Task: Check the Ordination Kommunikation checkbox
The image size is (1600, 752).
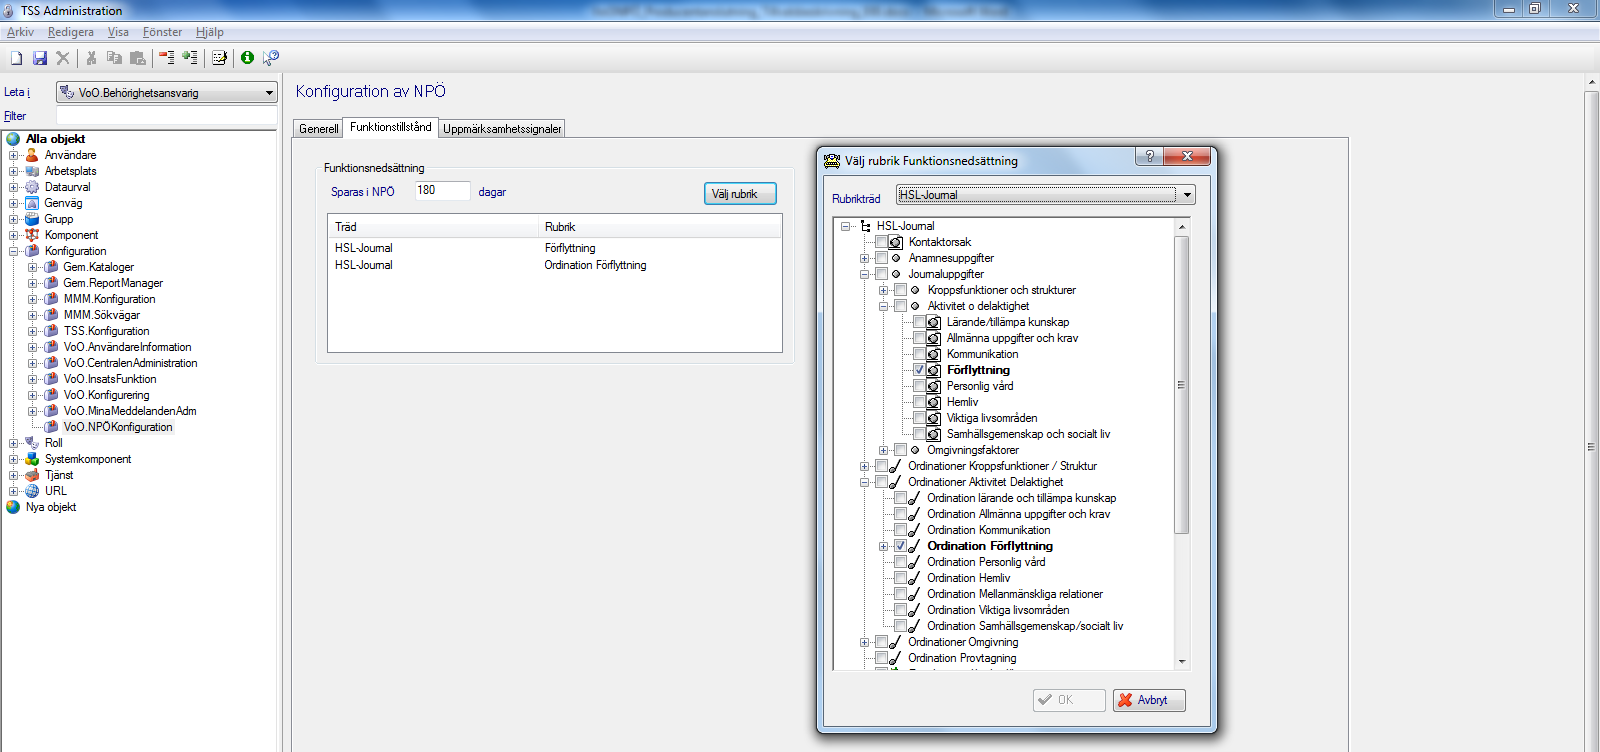Action: [900, 530]
